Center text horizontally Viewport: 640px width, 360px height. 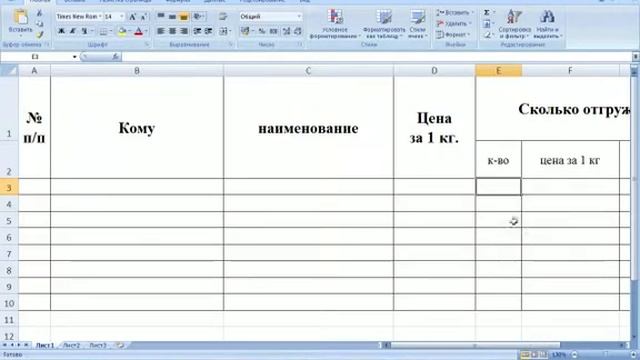click(172, 31)
